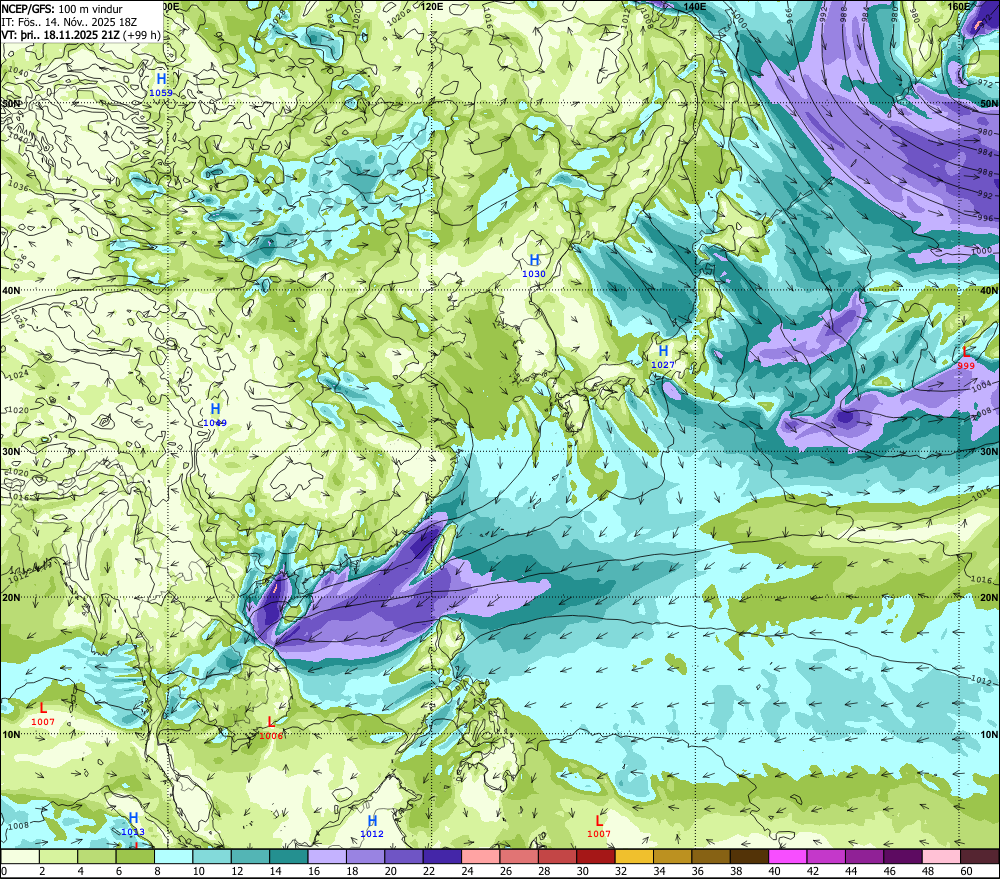The width and height of the screenshot is (1000, 879).
Task: Click the H 1030 high pressure marker
Action: [x=534, y=265]
